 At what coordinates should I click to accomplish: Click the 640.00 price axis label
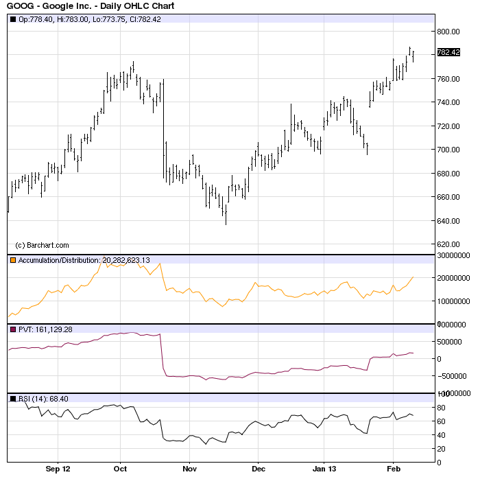click(x=448, y=221)
